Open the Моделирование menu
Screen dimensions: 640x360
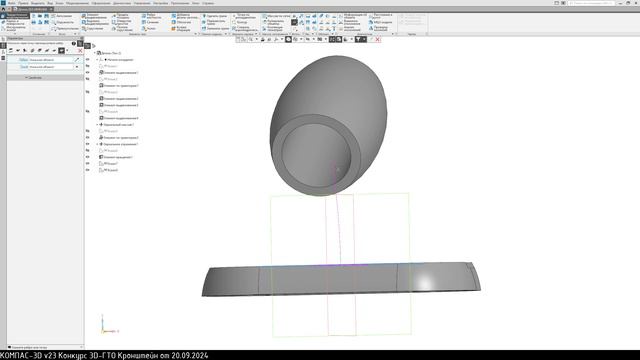(78, 3)
